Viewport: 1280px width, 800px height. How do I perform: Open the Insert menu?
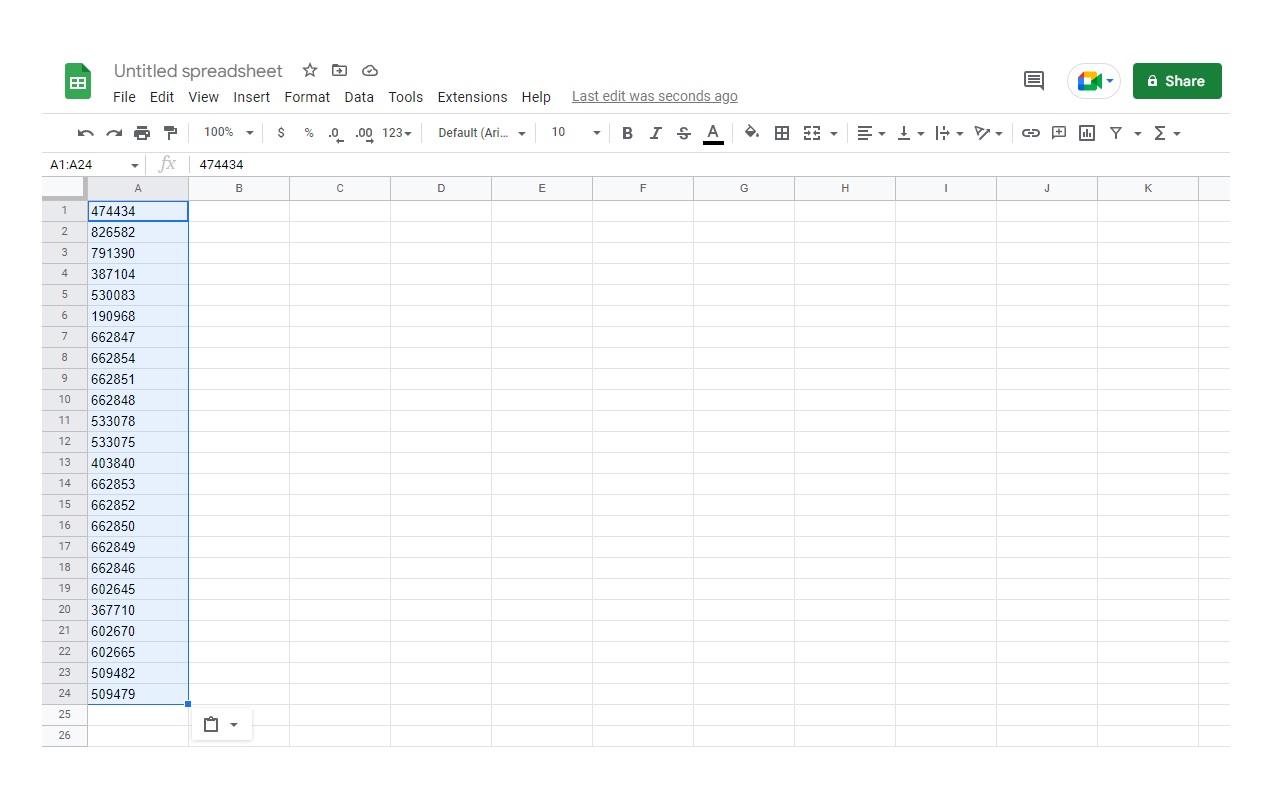[x=252, y=97]
